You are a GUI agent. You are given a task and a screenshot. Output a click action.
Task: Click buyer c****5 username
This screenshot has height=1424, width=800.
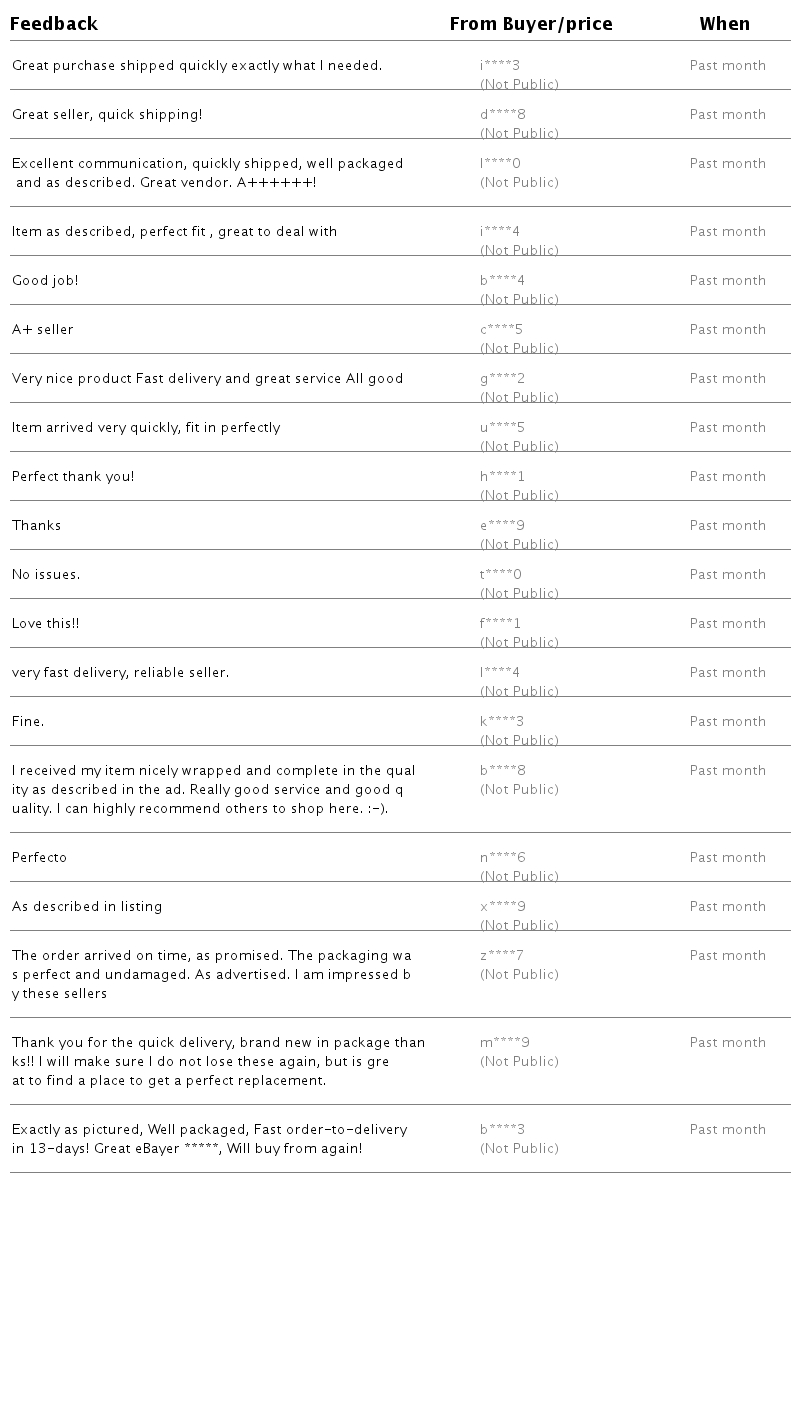[501, 330]
